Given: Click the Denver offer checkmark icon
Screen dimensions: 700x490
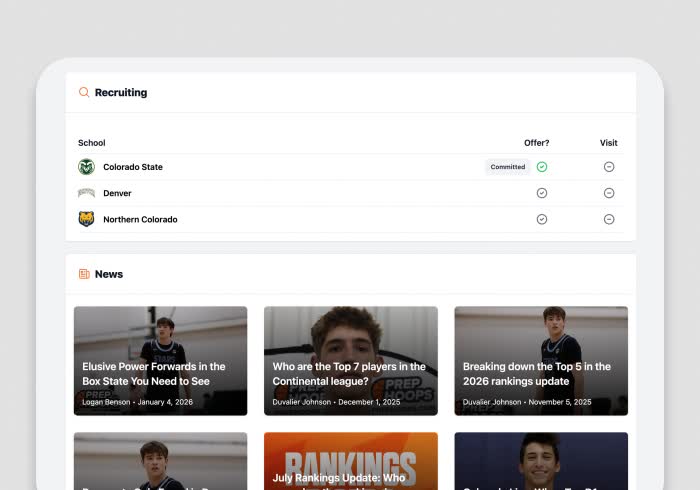Looking at the screenshot, I should coord(542,193).
